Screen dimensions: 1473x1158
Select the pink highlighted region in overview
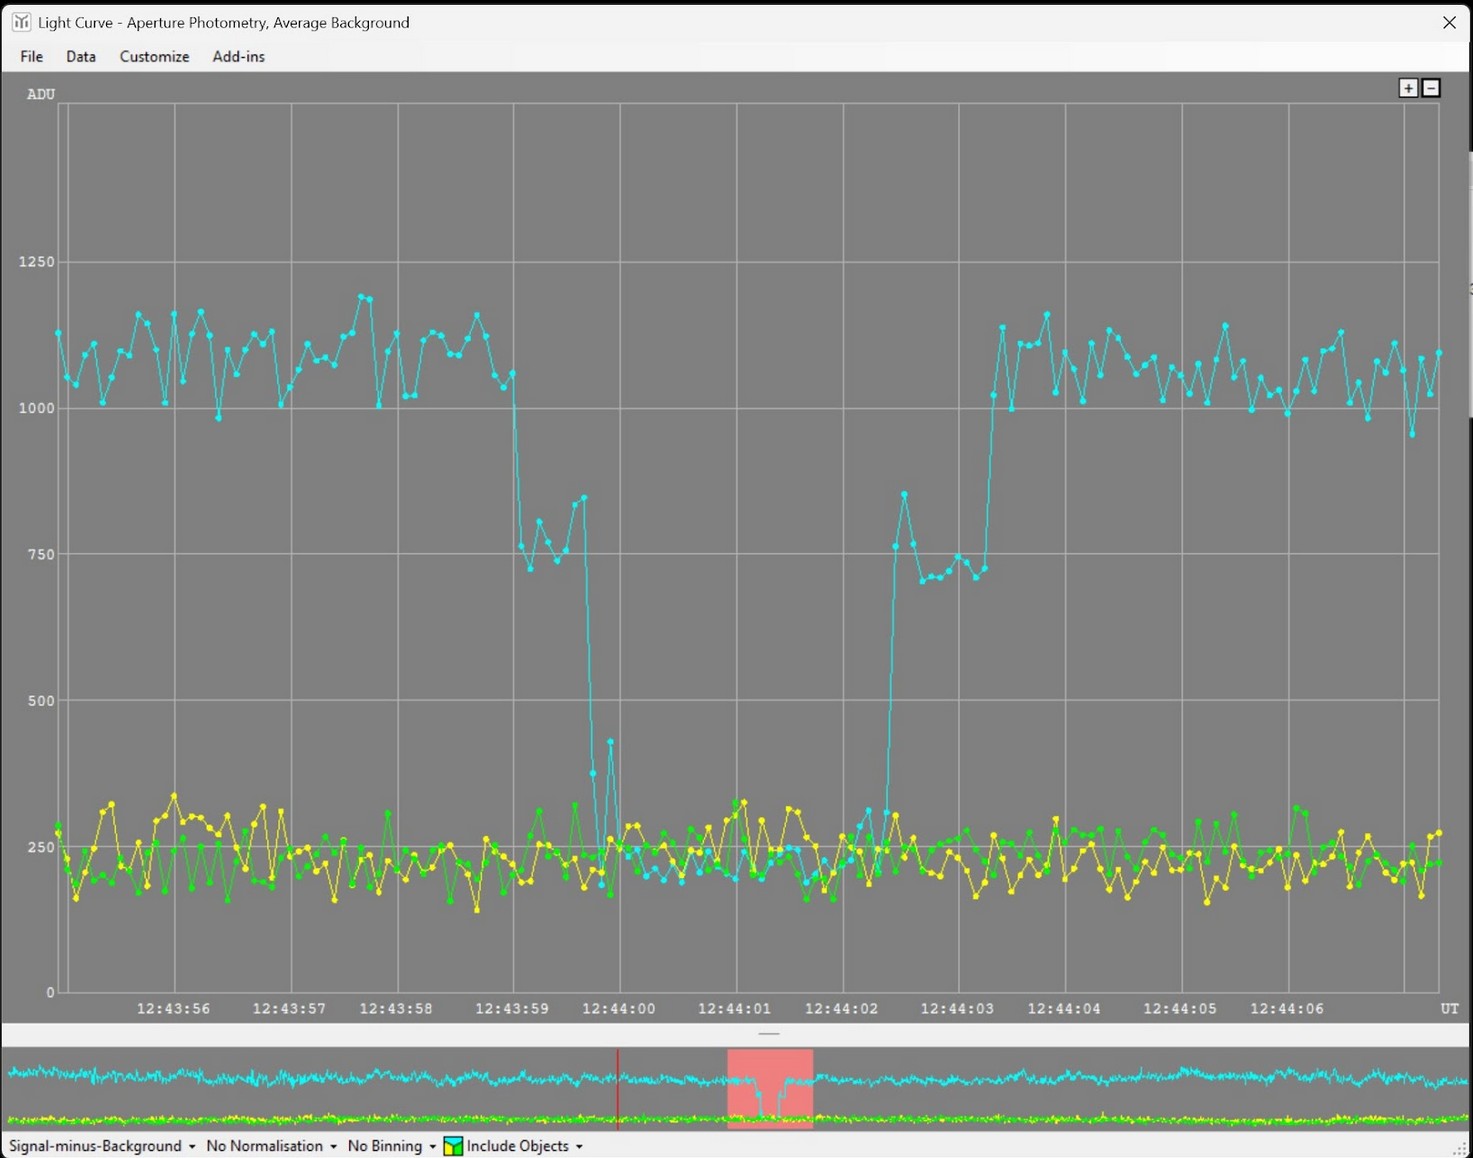point(770,1088)
